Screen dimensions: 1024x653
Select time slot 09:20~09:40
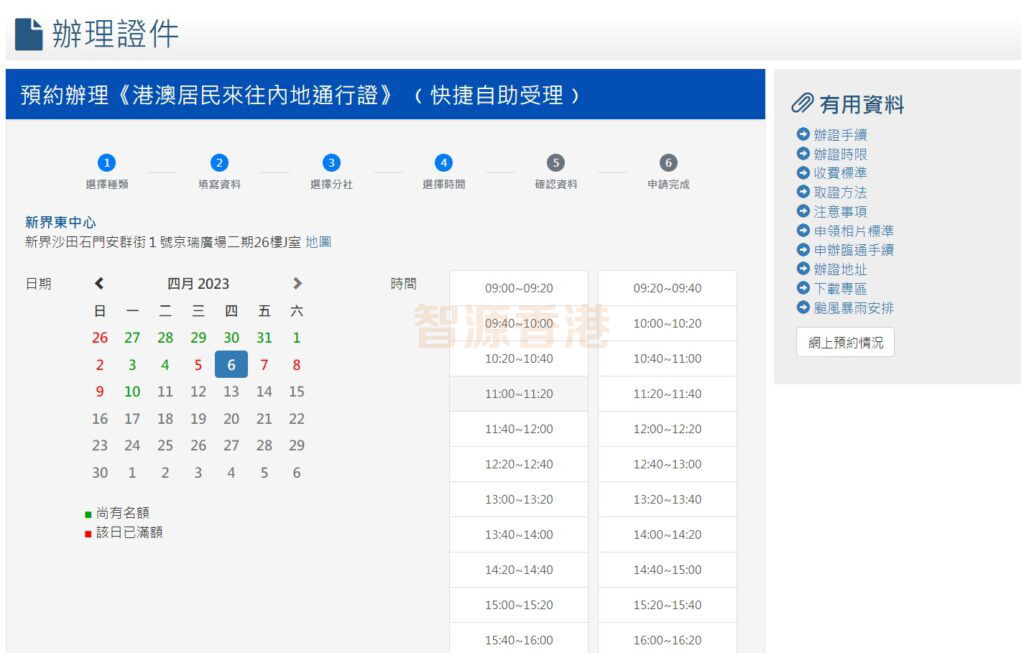click(667, 288)
